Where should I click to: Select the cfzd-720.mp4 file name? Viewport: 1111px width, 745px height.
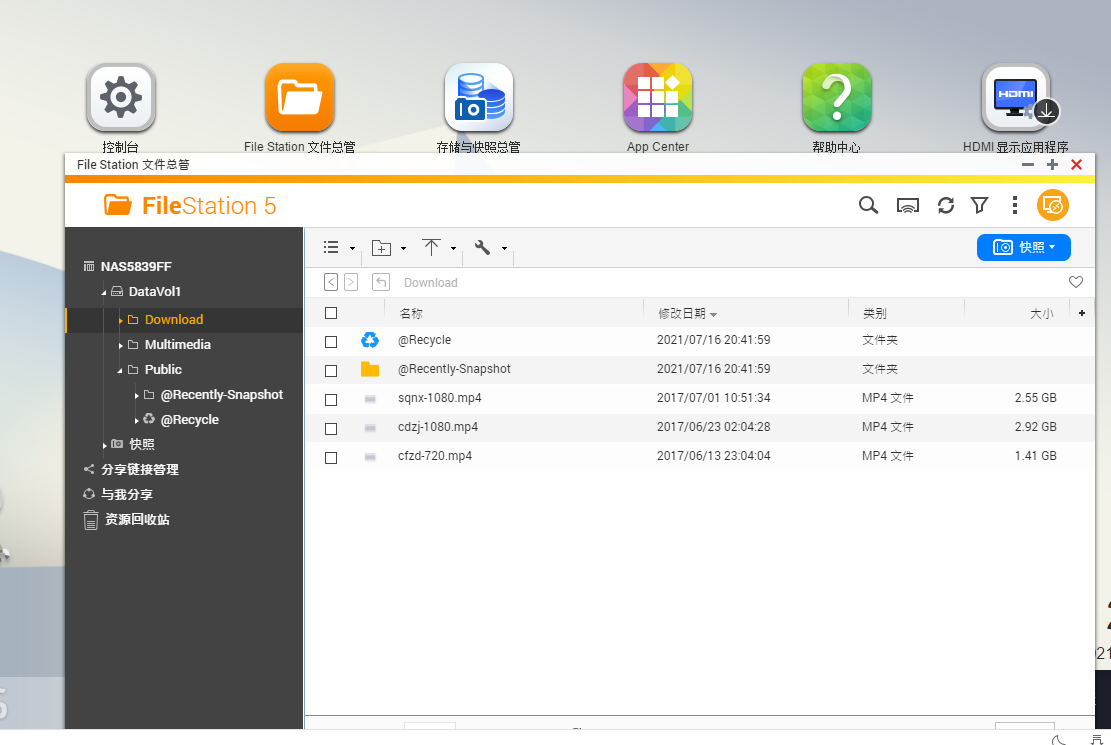pyautogui.click(x=435, y=456)
